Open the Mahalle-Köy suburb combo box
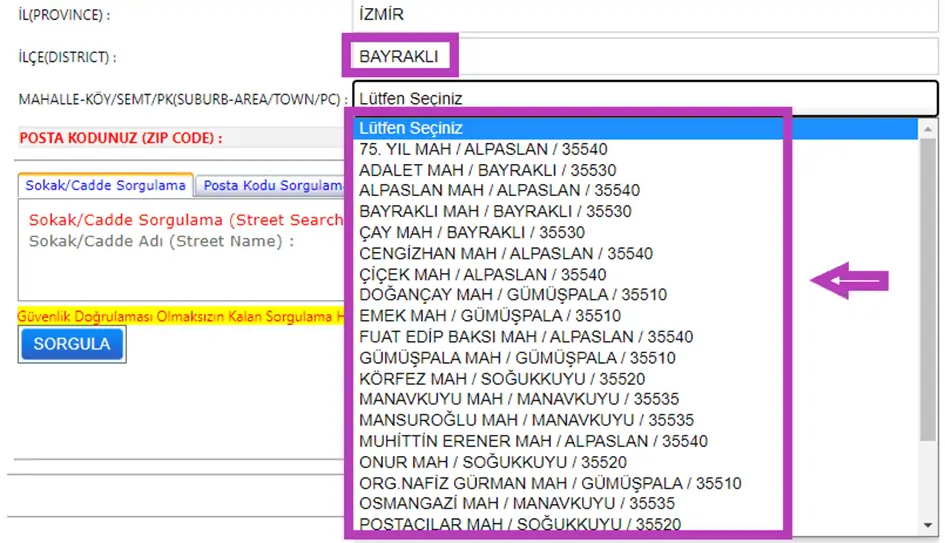Image resolution: width=945 pixels, height=543 pixels. tap(645, 99)
